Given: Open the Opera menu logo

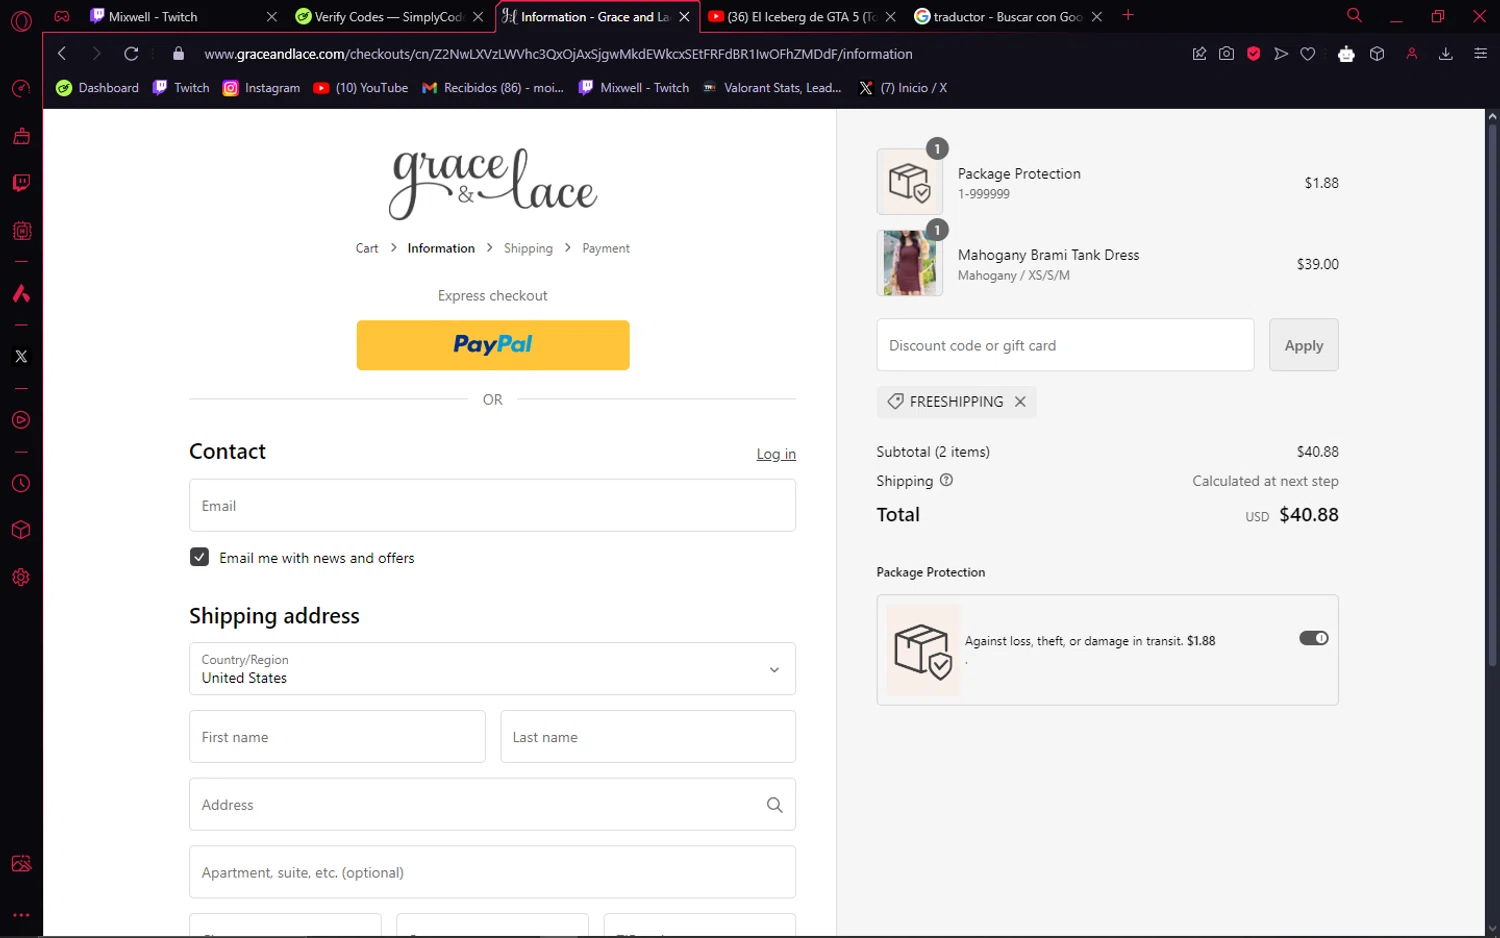Looking at the screenshot, I should tap(21, 20).
